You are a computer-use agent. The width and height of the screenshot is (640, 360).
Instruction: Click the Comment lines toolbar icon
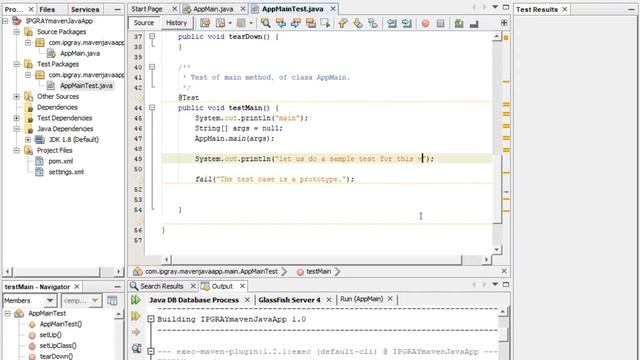459,23
